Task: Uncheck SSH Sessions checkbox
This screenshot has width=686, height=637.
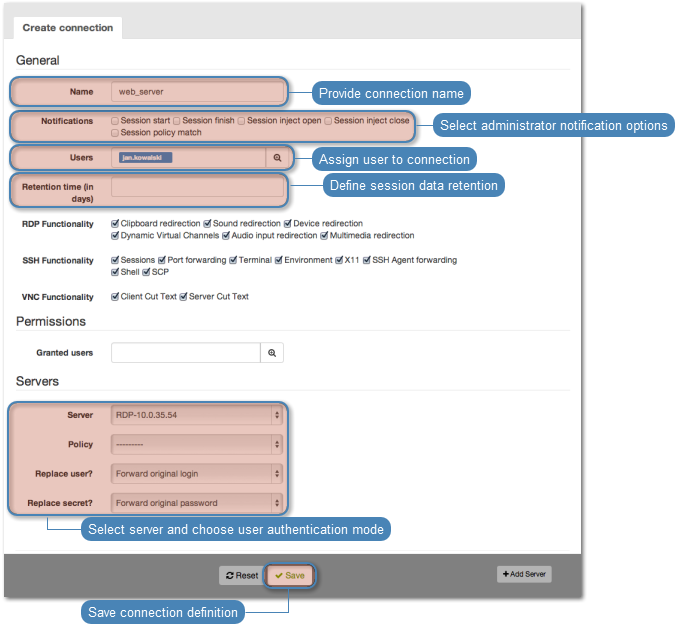Action: [x=115, y=260]
